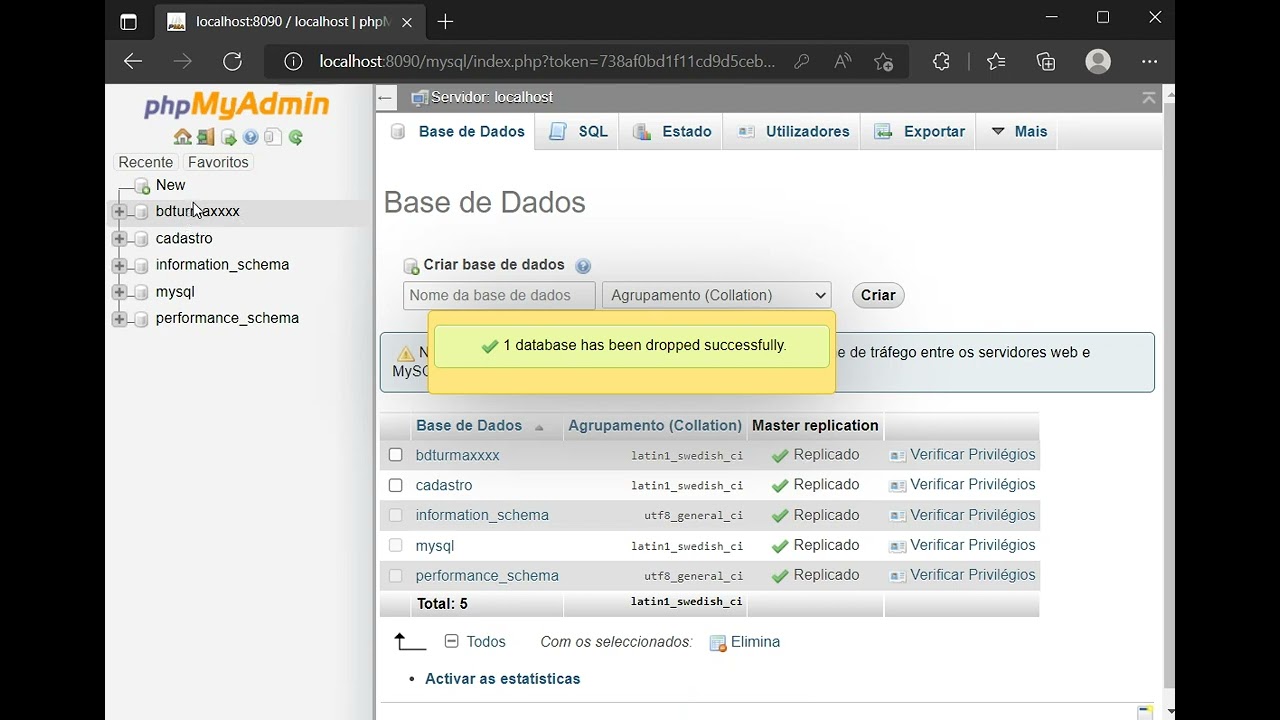Open the blue documentation help icon
1280x720 pixels.
pyautogui.click(x=251, y=137)
